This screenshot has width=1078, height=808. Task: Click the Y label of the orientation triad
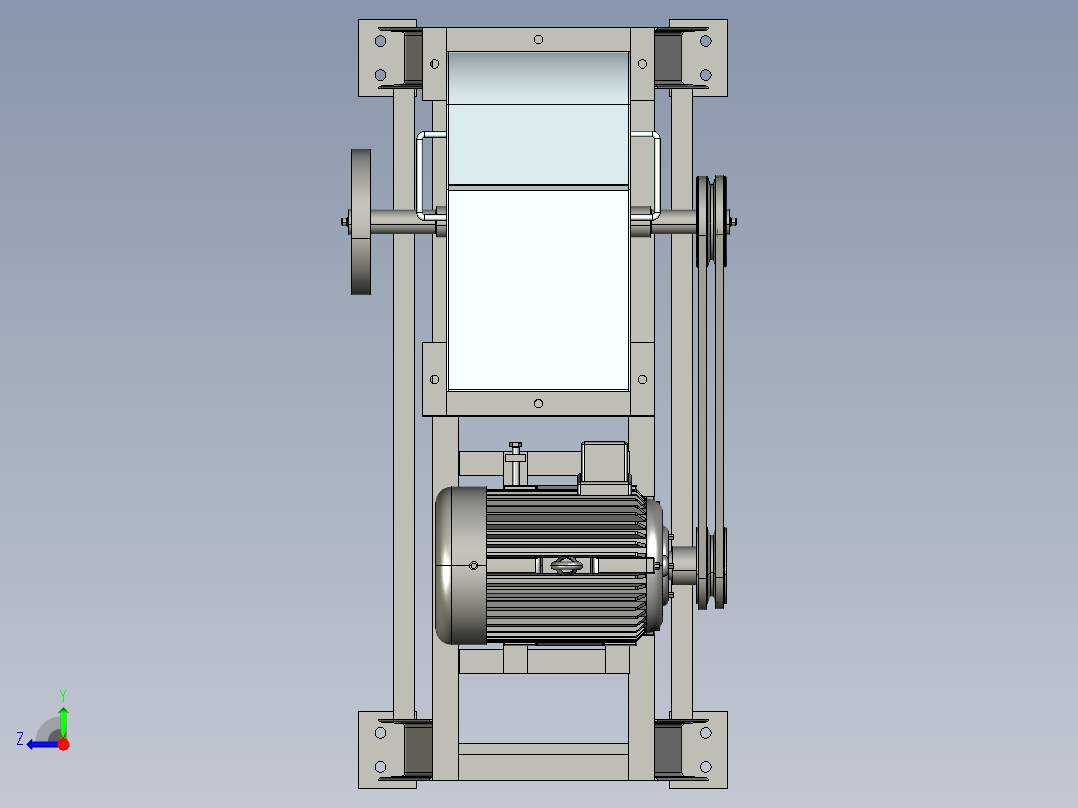click(x=63, y=693)
